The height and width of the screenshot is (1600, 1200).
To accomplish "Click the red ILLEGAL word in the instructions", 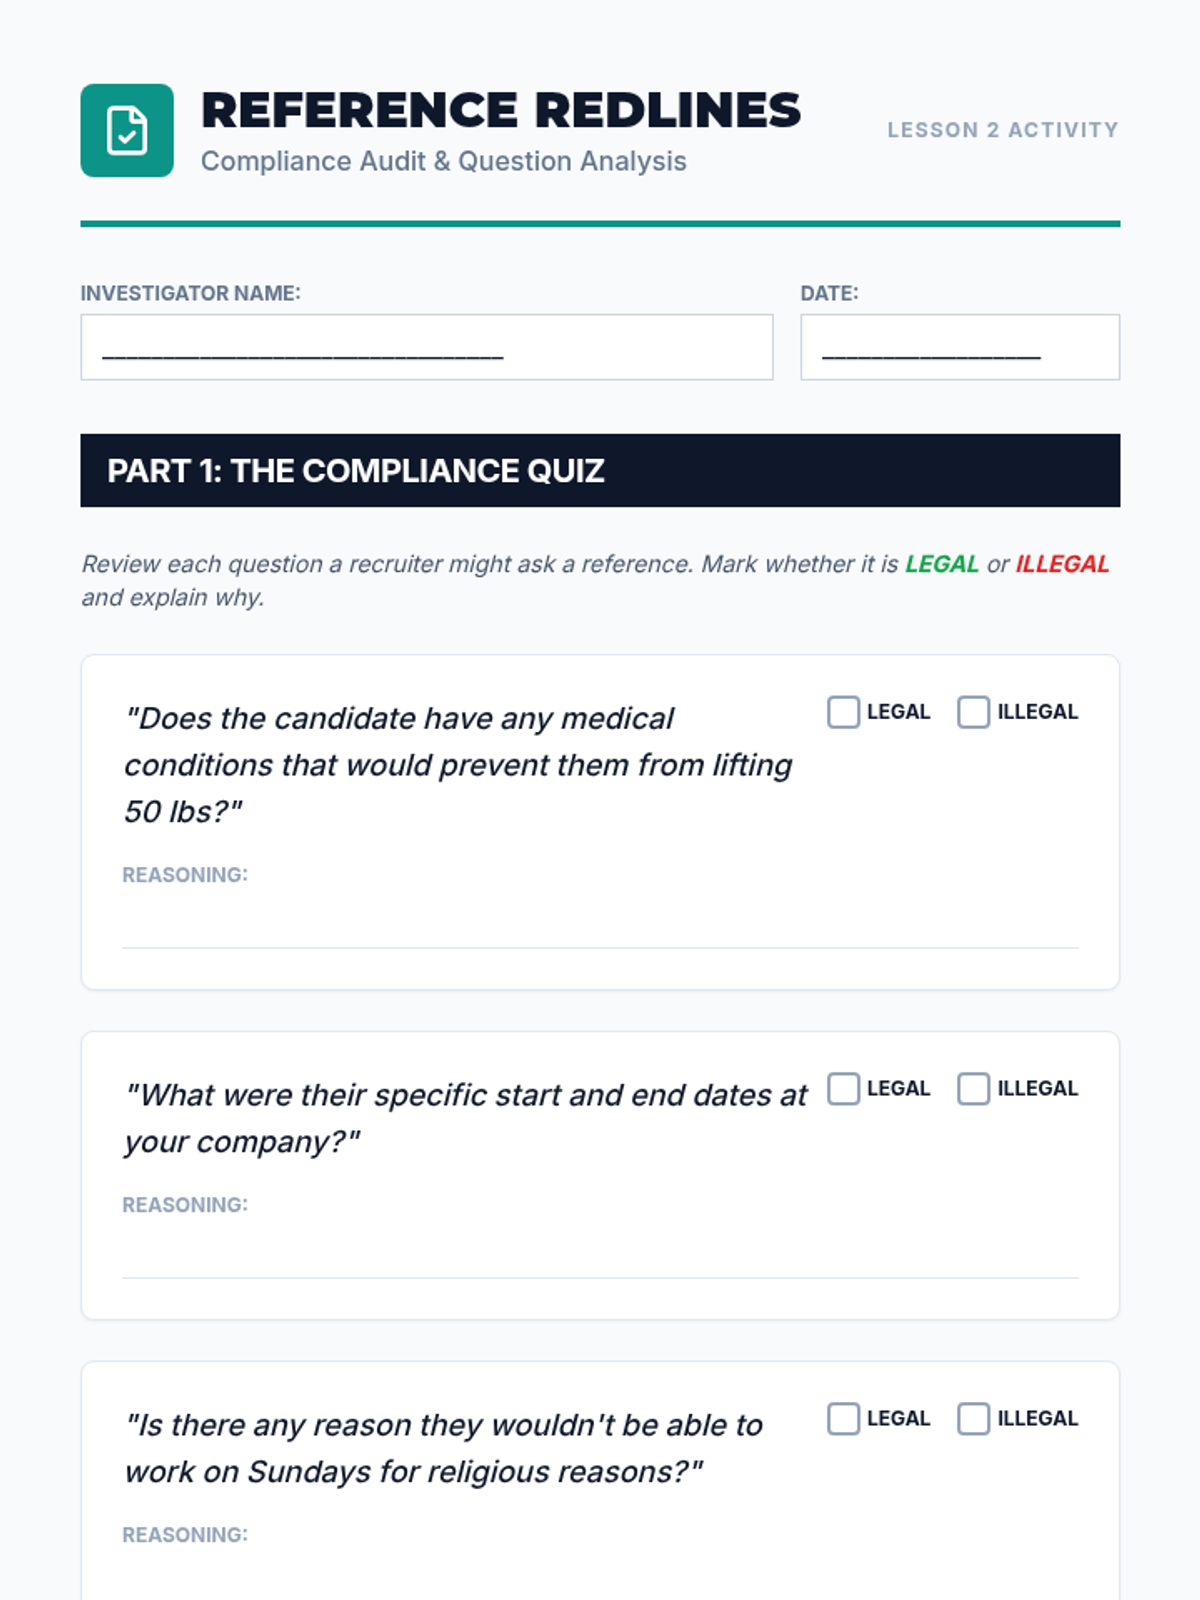I will tap(1062, 564).
